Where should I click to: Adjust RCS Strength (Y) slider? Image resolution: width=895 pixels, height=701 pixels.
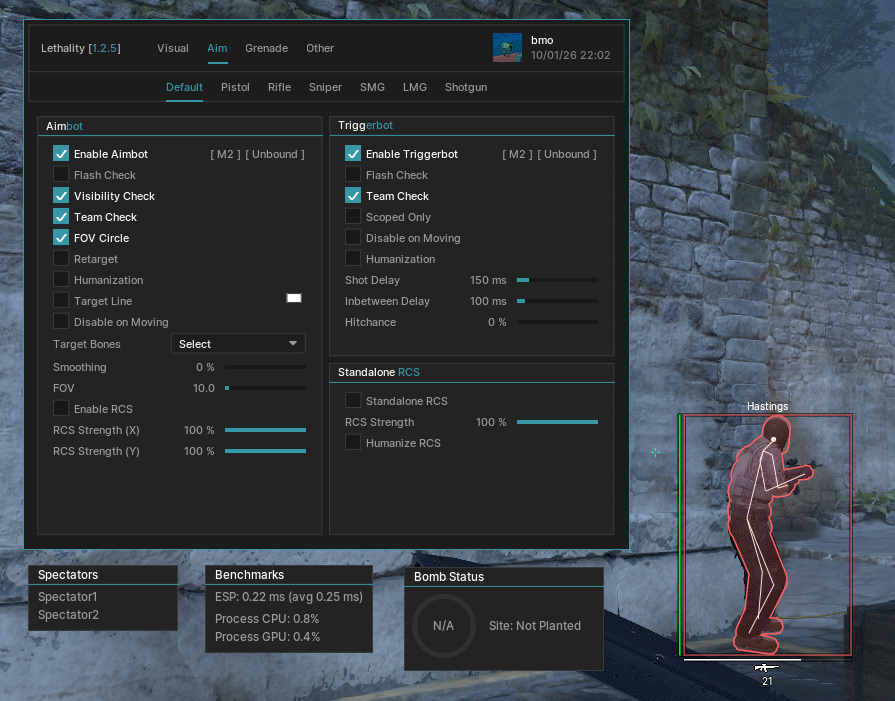point(265,451)
